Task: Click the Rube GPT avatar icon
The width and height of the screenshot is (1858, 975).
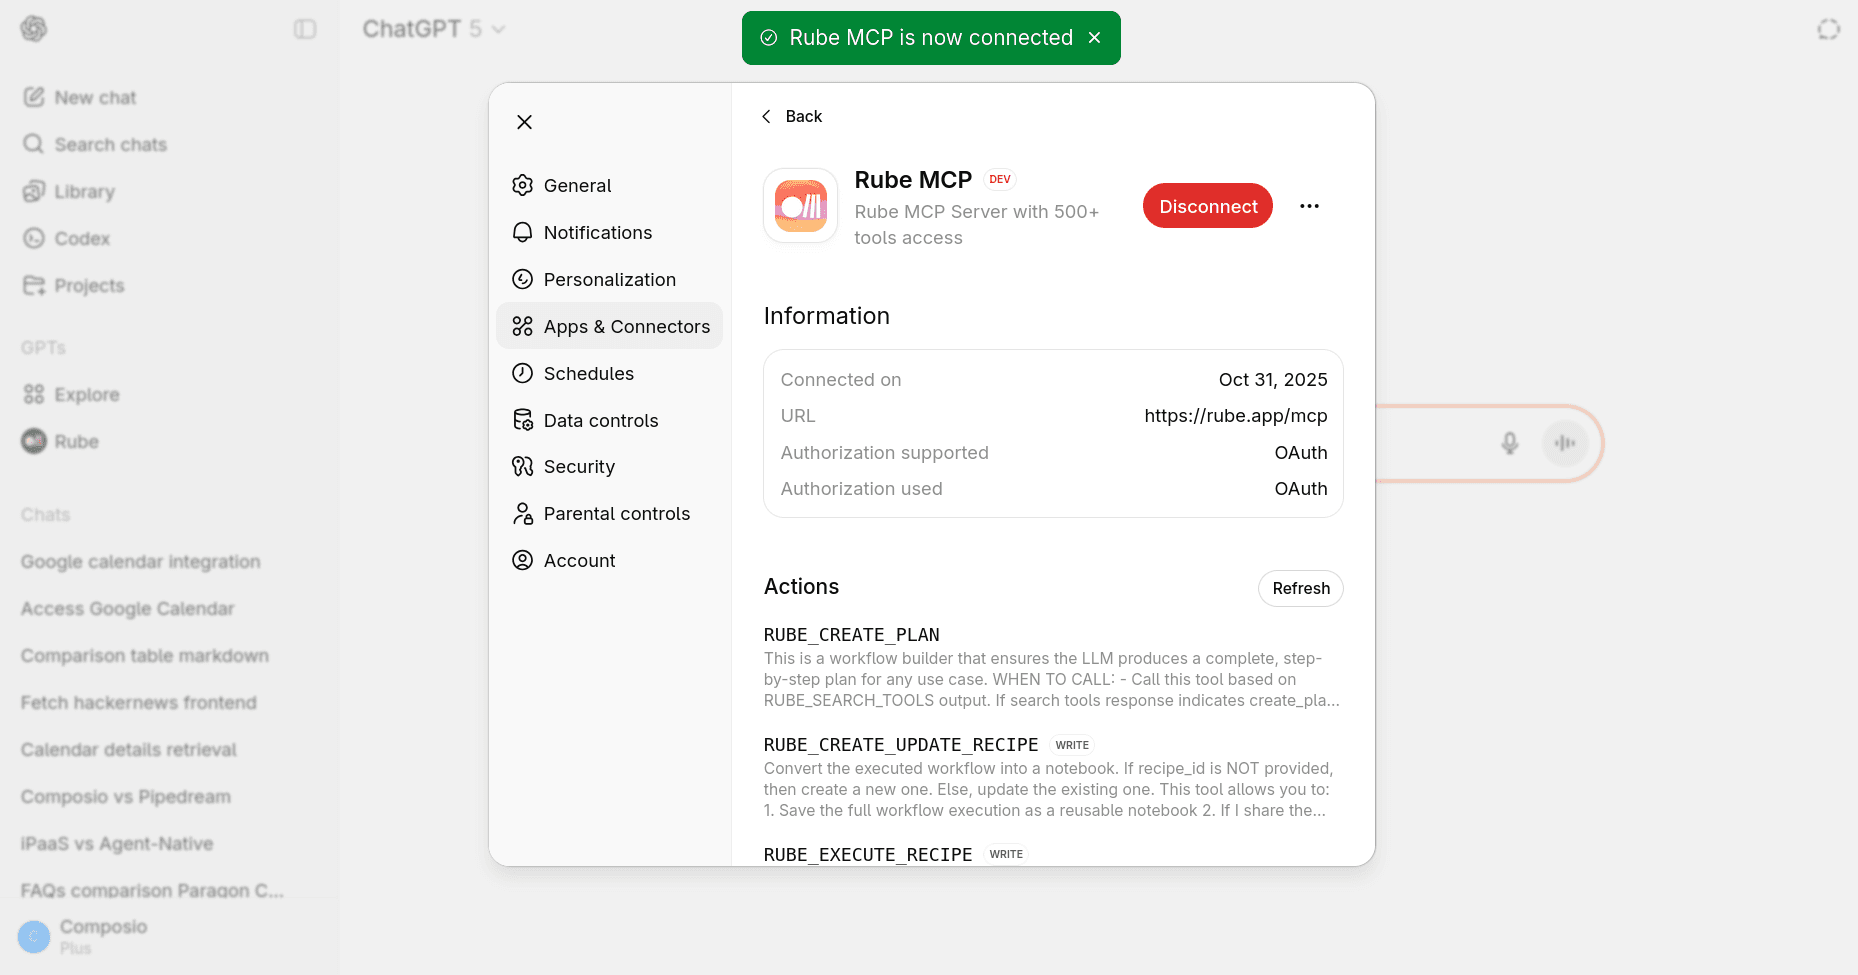Action: pyautogui.click(x=34, y=441)
